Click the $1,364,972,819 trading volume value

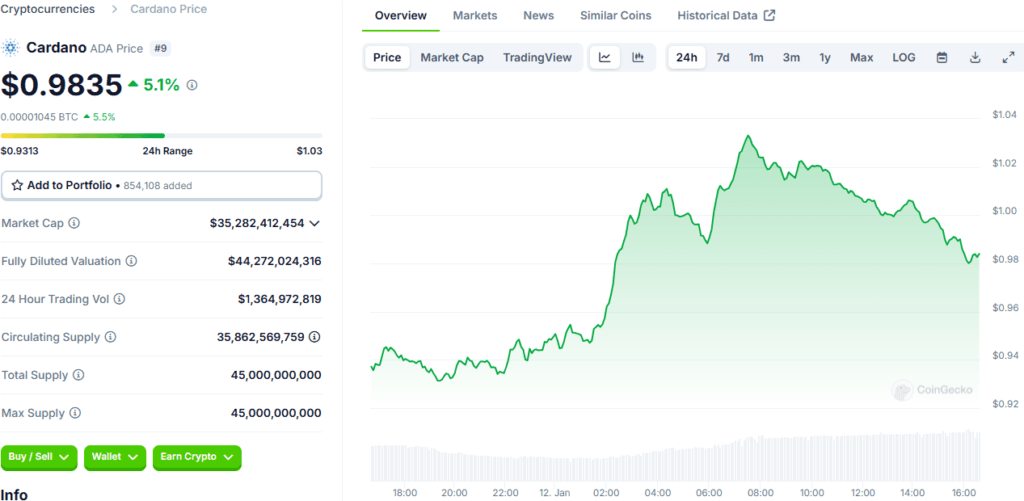pyautogui.click(x=280, y=299)
